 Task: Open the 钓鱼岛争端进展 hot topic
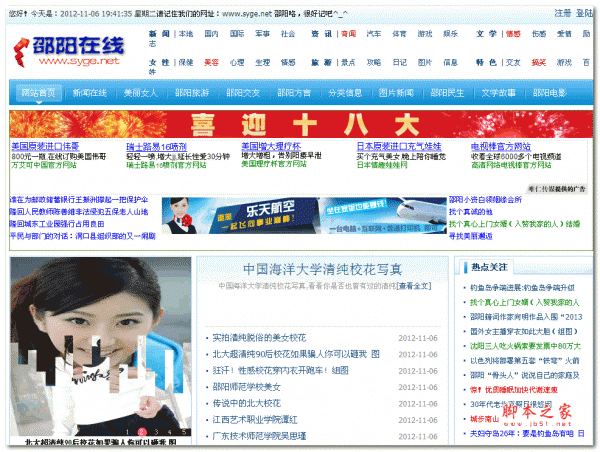pyautogui.click(x=522, y=288)
